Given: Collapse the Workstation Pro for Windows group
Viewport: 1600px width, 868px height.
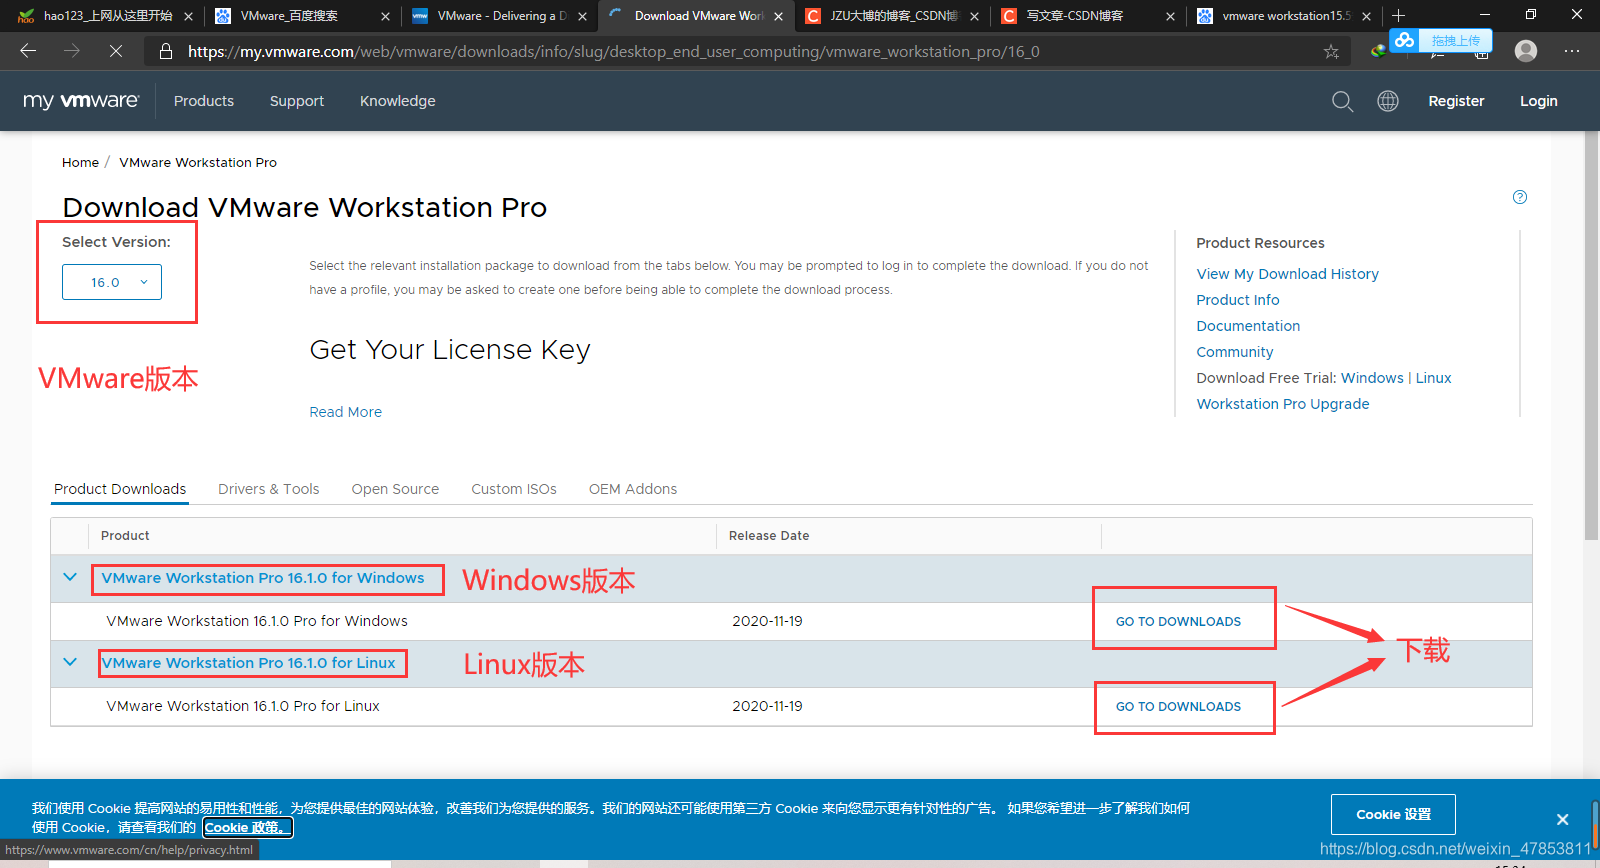Looking at the screenshot, I should click(x=70, y=577).
